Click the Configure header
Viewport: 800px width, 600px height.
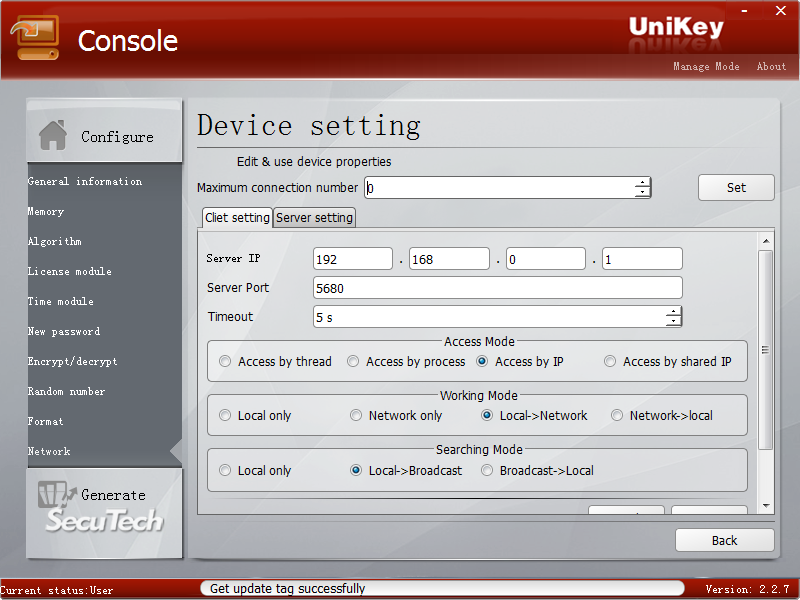(104, 132)
